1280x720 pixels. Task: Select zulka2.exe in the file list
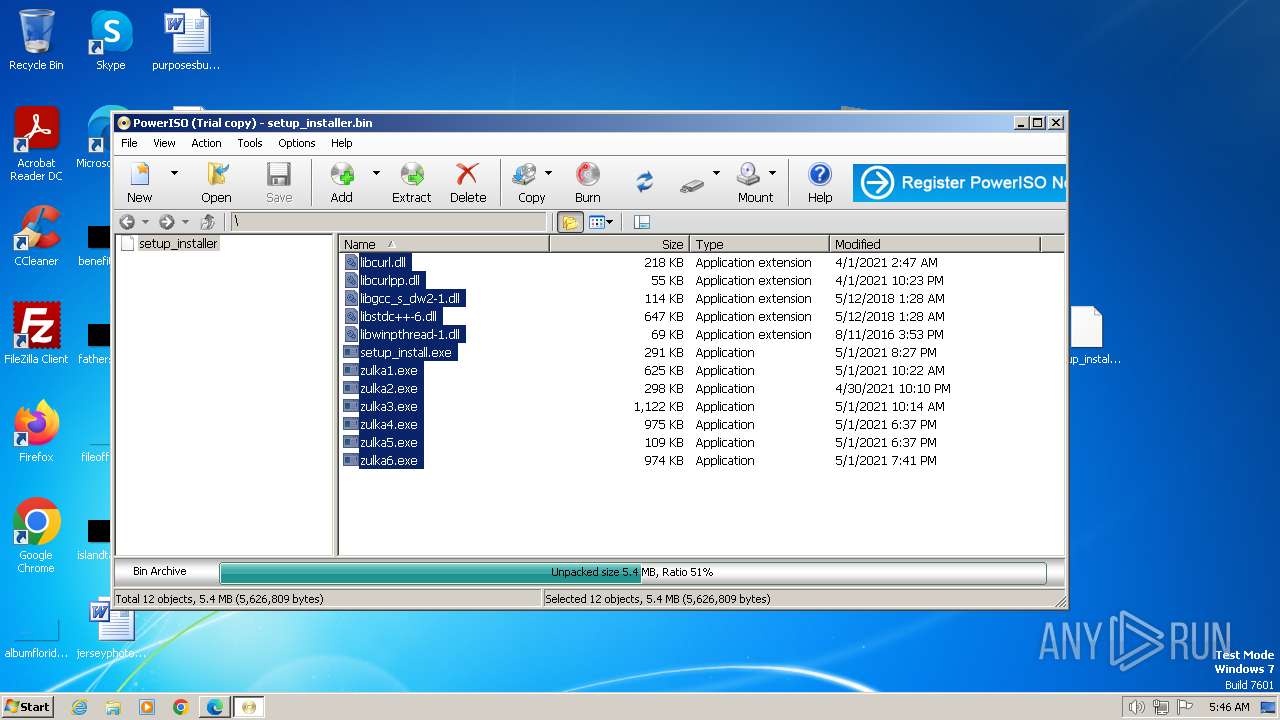tap(389, 388)
